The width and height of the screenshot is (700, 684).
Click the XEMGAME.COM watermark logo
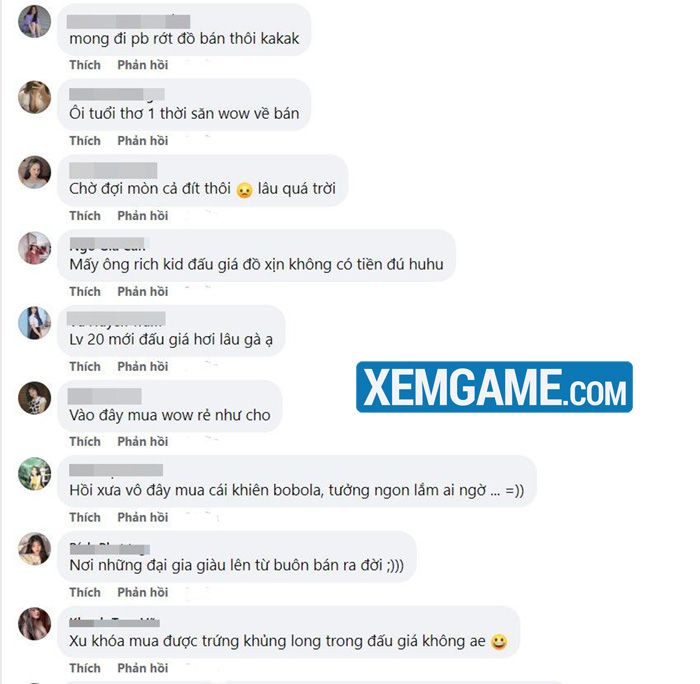coord(494,387)
